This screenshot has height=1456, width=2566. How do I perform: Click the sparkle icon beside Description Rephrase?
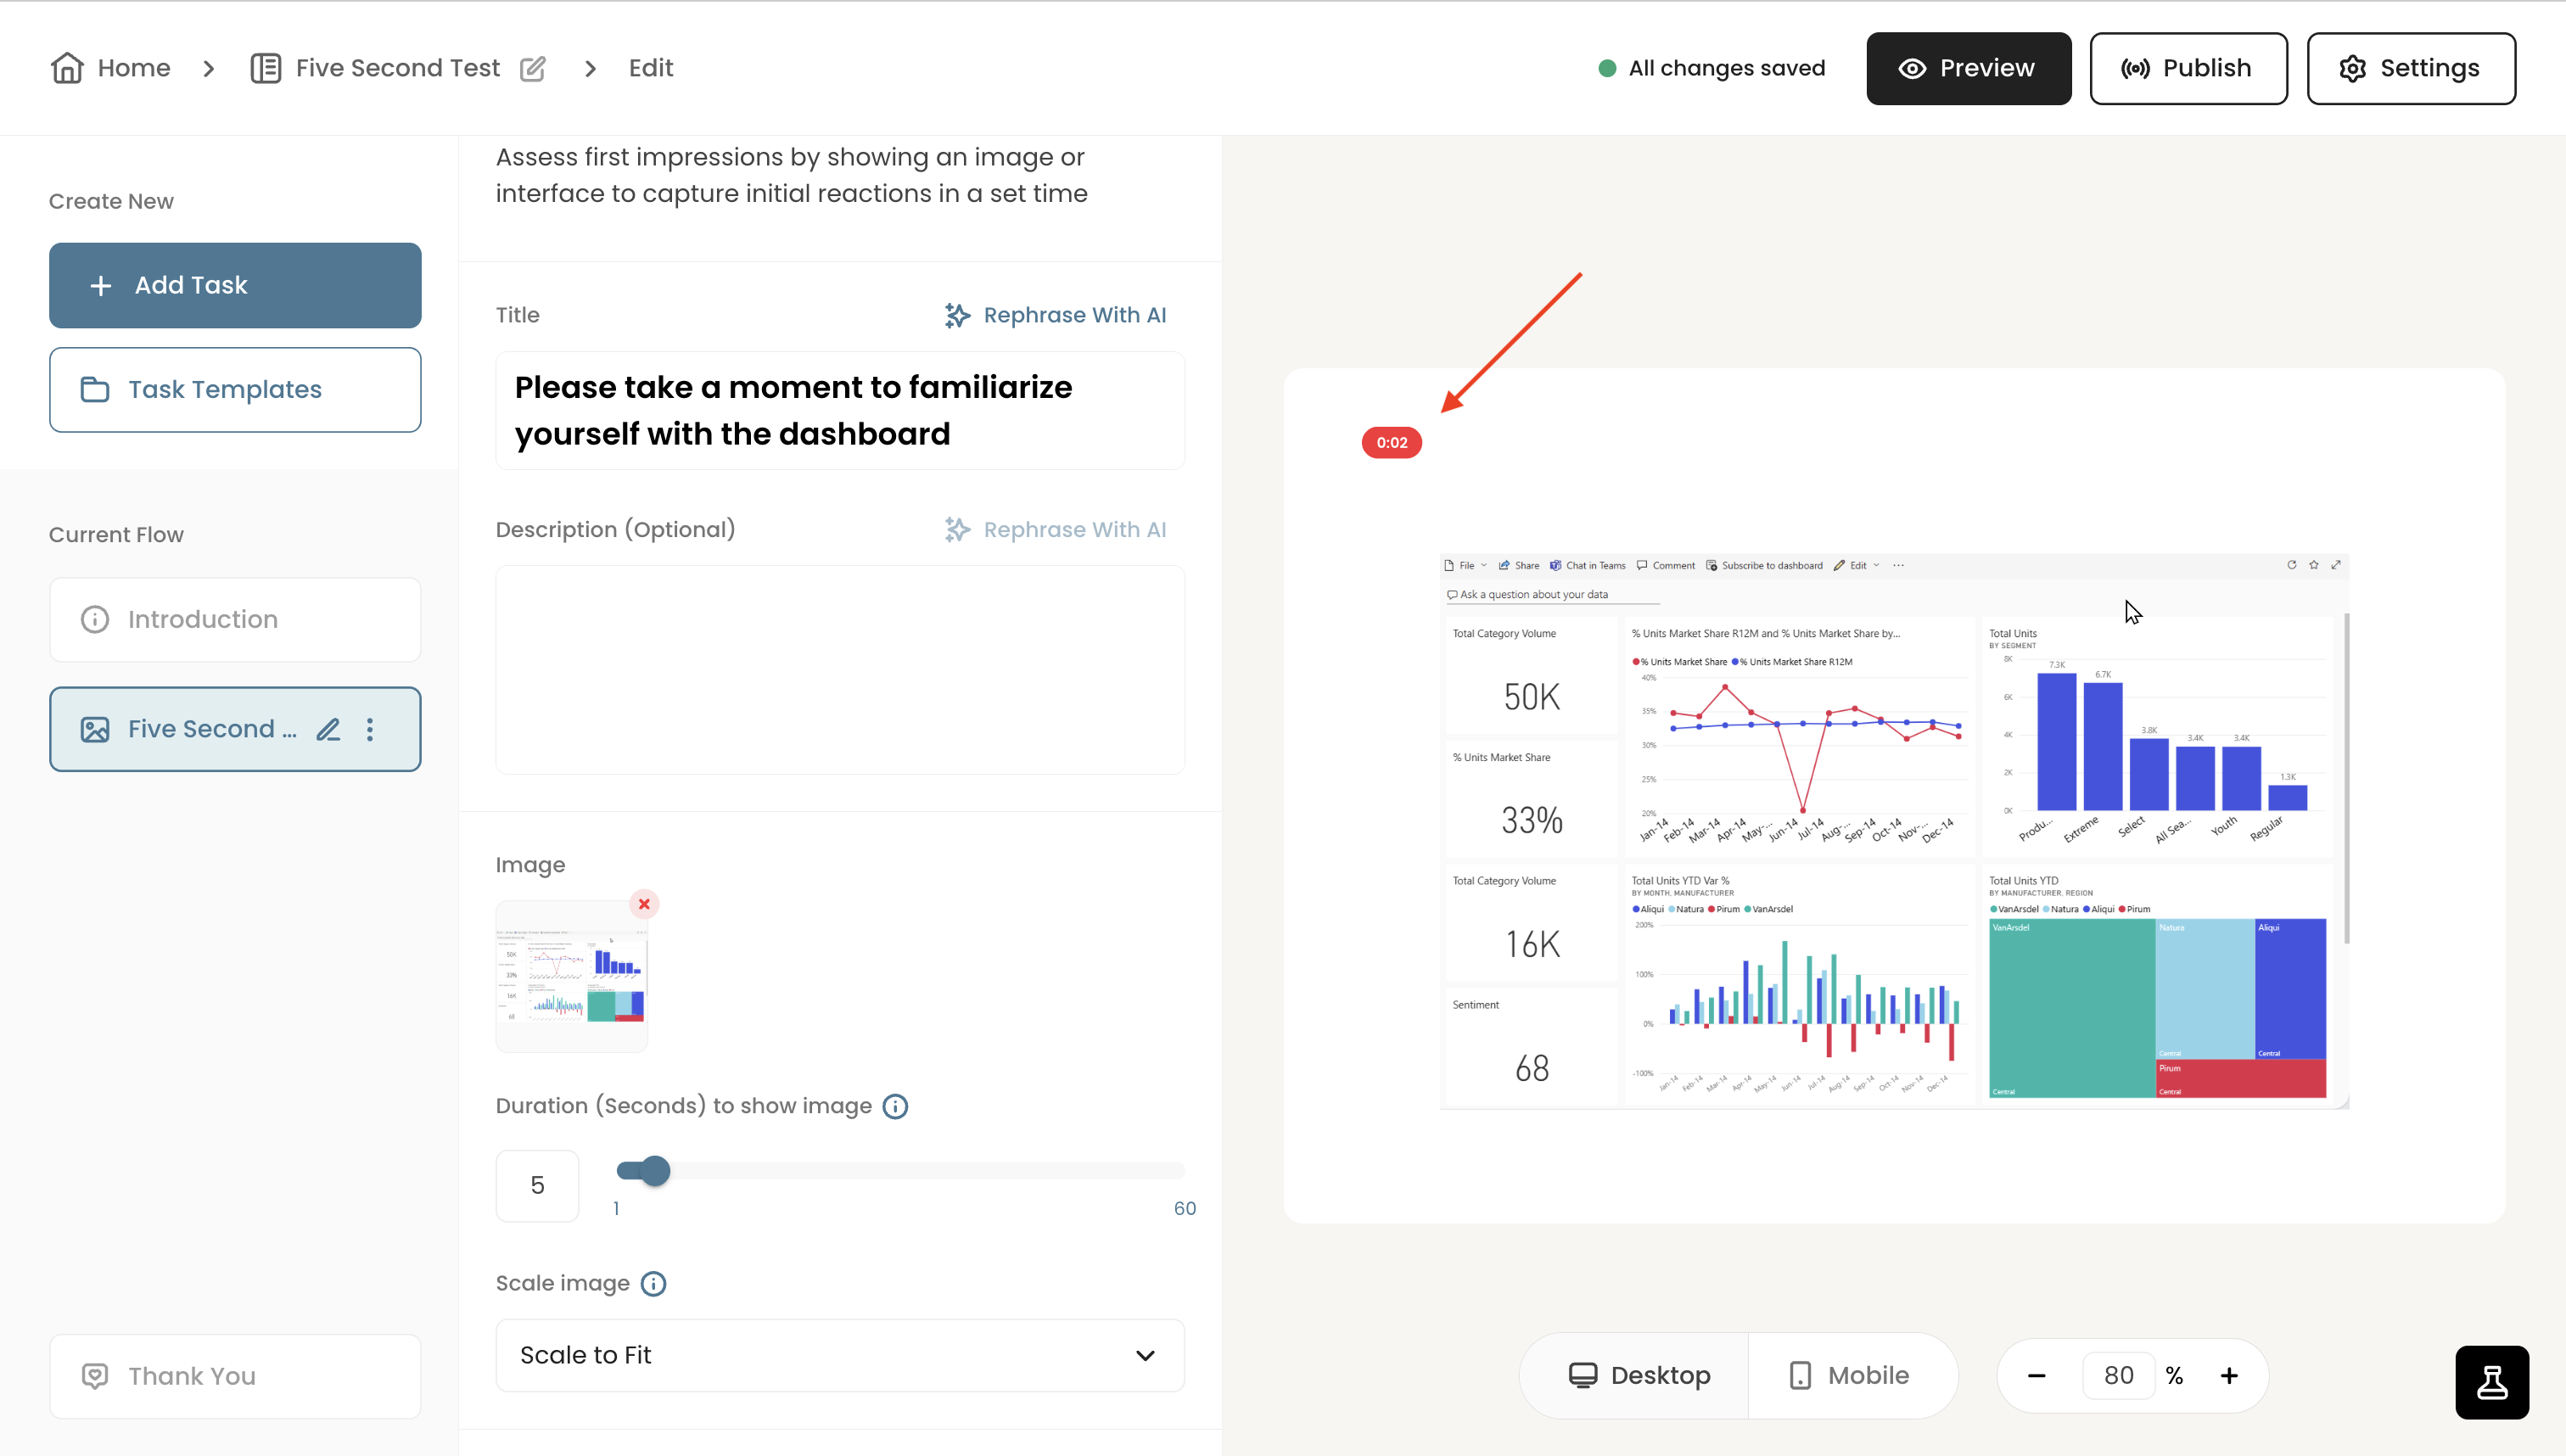tap(957, 530)
